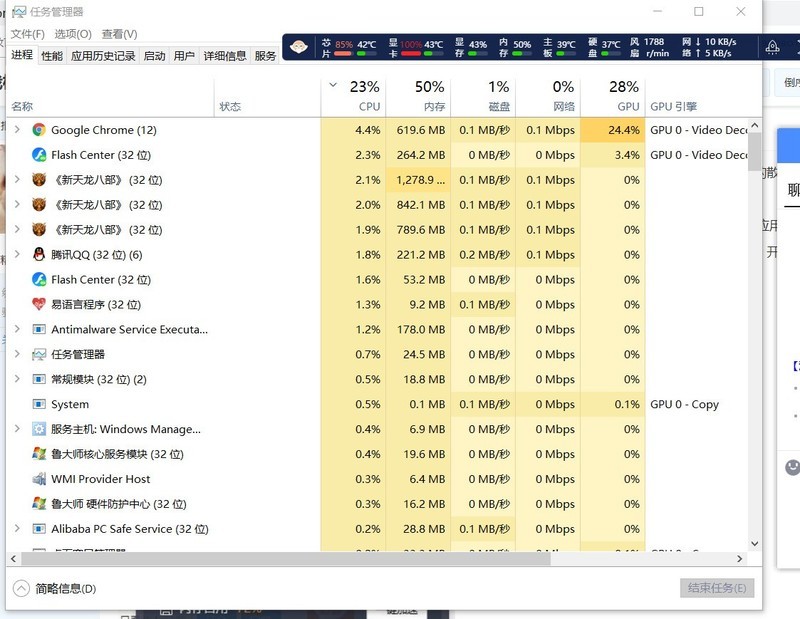Image resolution: width=800 pixels, height=619 pixels.
Task: Click the 新天龙八部 icon in the 842.1 MB row
Action: (39, 205)
